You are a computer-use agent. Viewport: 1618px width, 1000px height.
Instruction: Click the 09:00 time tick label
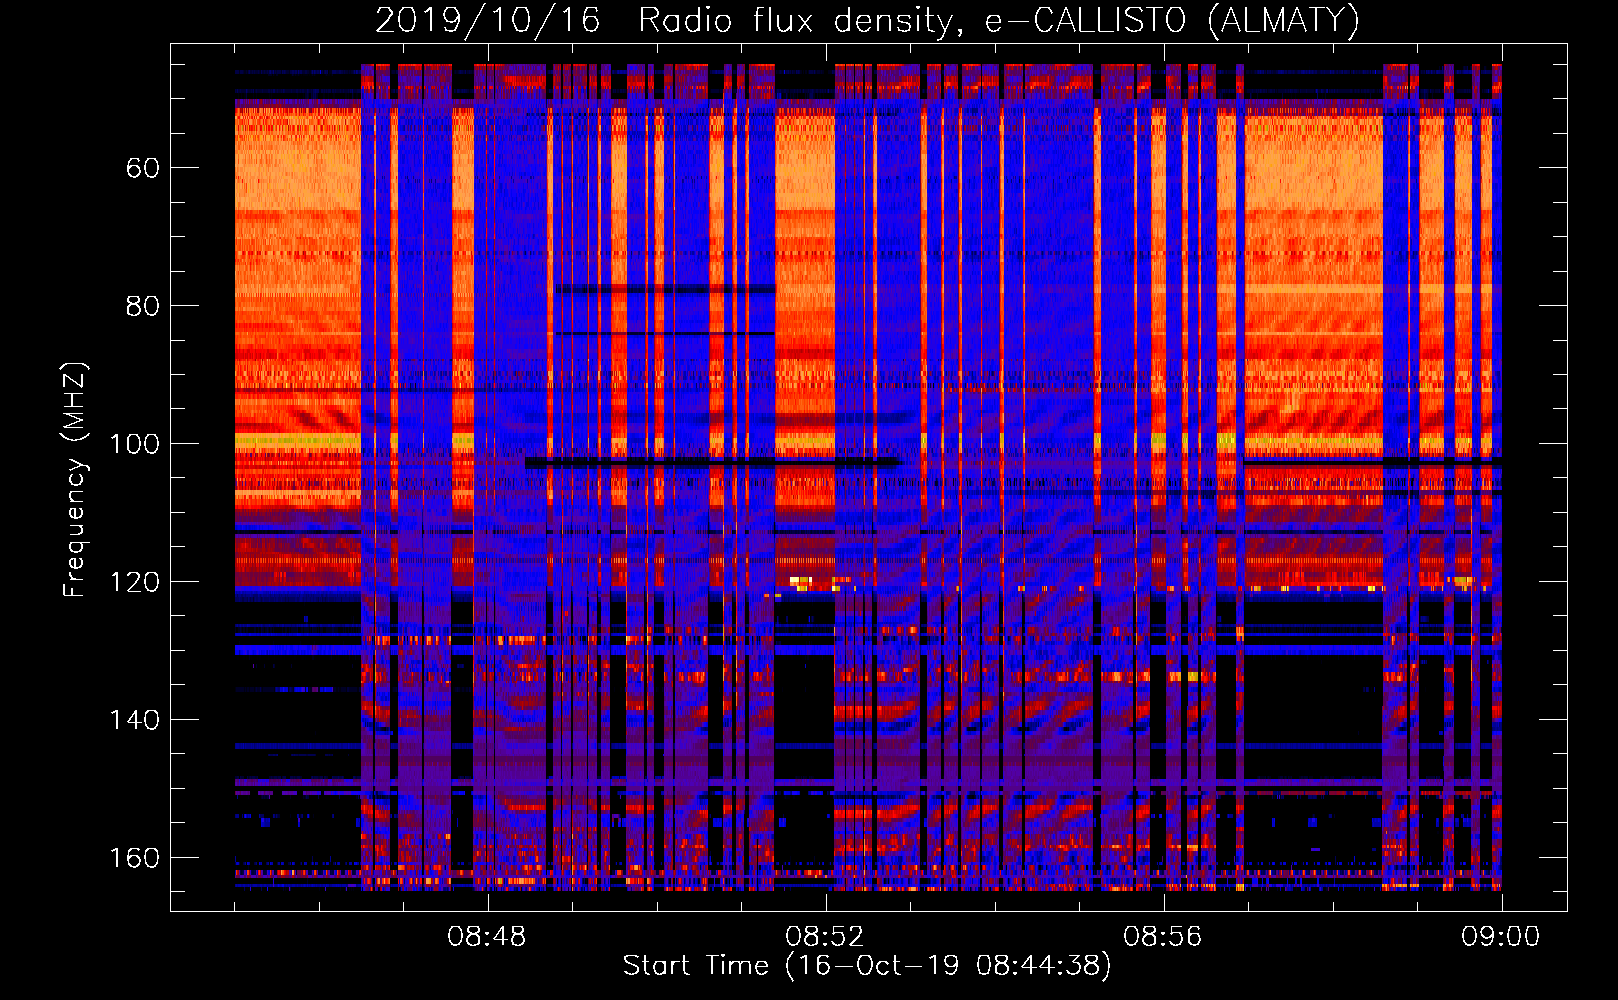(1501, 937)
